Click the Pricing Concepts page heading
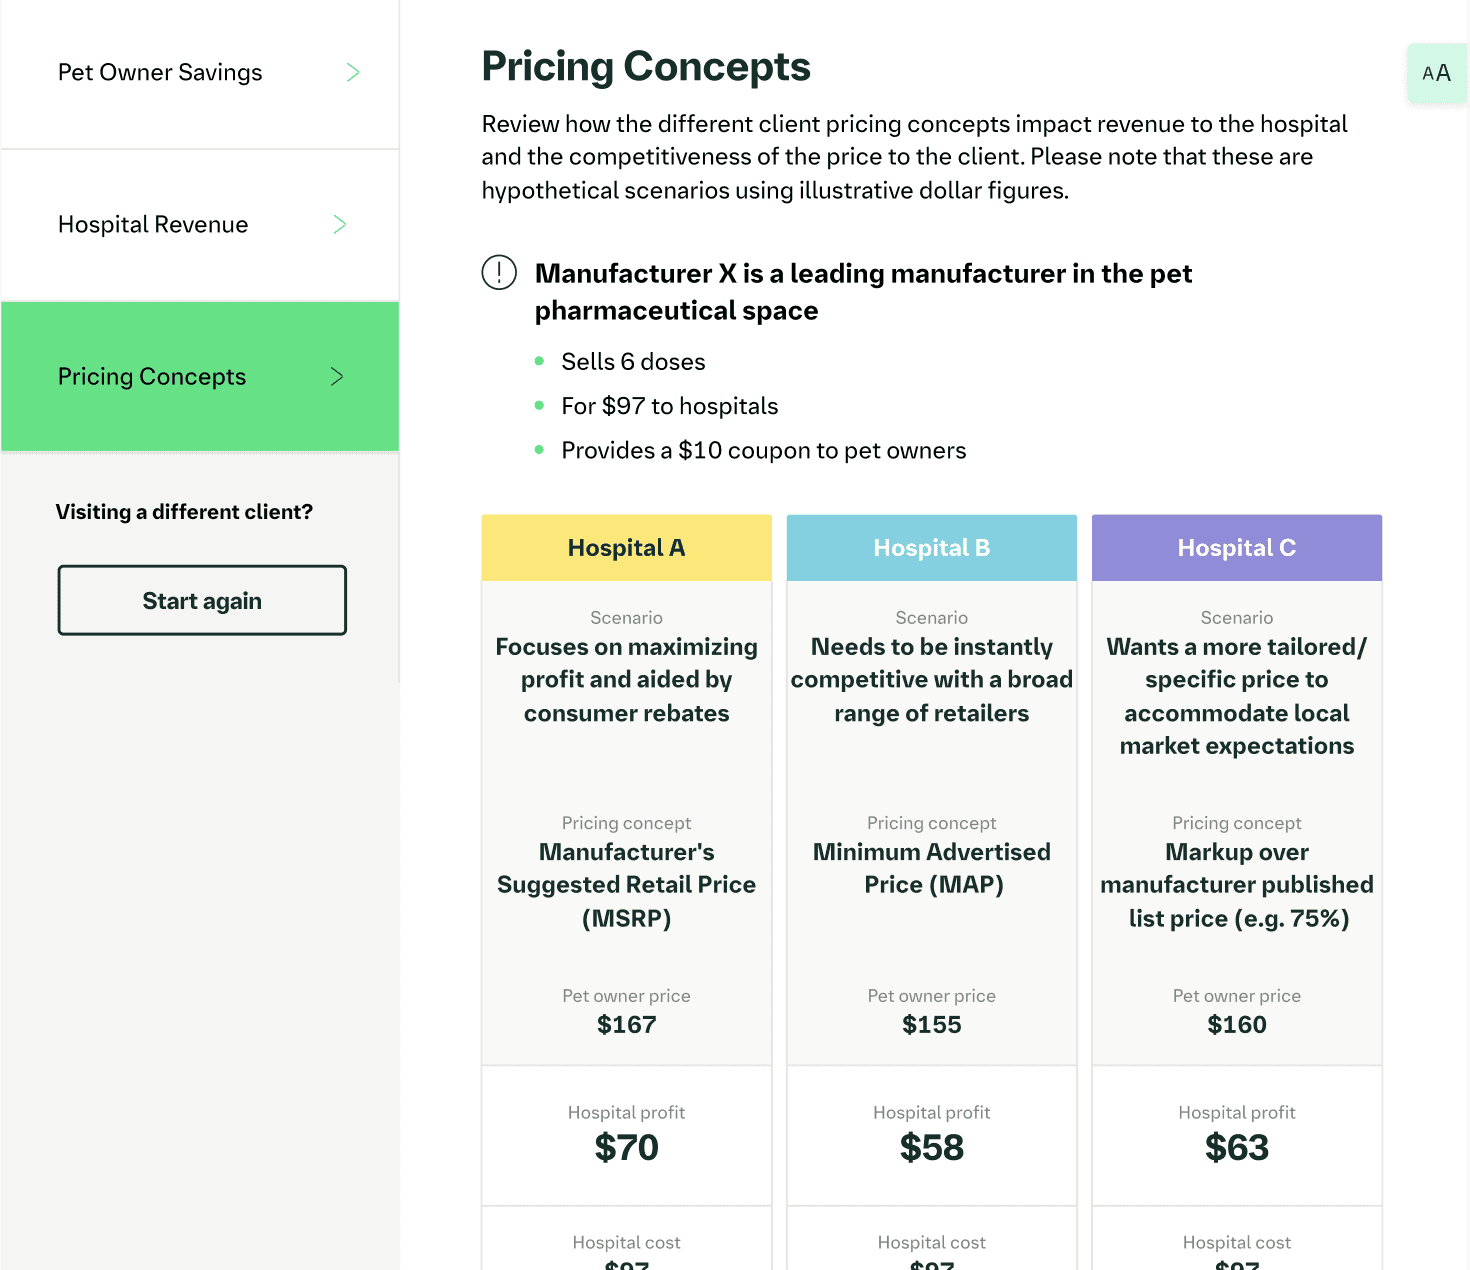 coord(646,67)
